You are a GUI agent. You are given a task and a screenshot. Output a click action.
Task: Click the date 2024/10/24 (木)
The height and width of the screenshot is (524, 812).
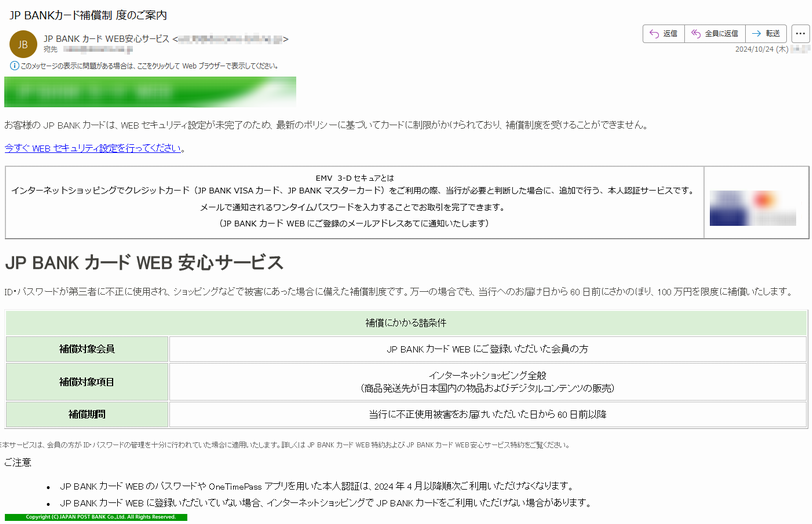[x=762, y=49]
